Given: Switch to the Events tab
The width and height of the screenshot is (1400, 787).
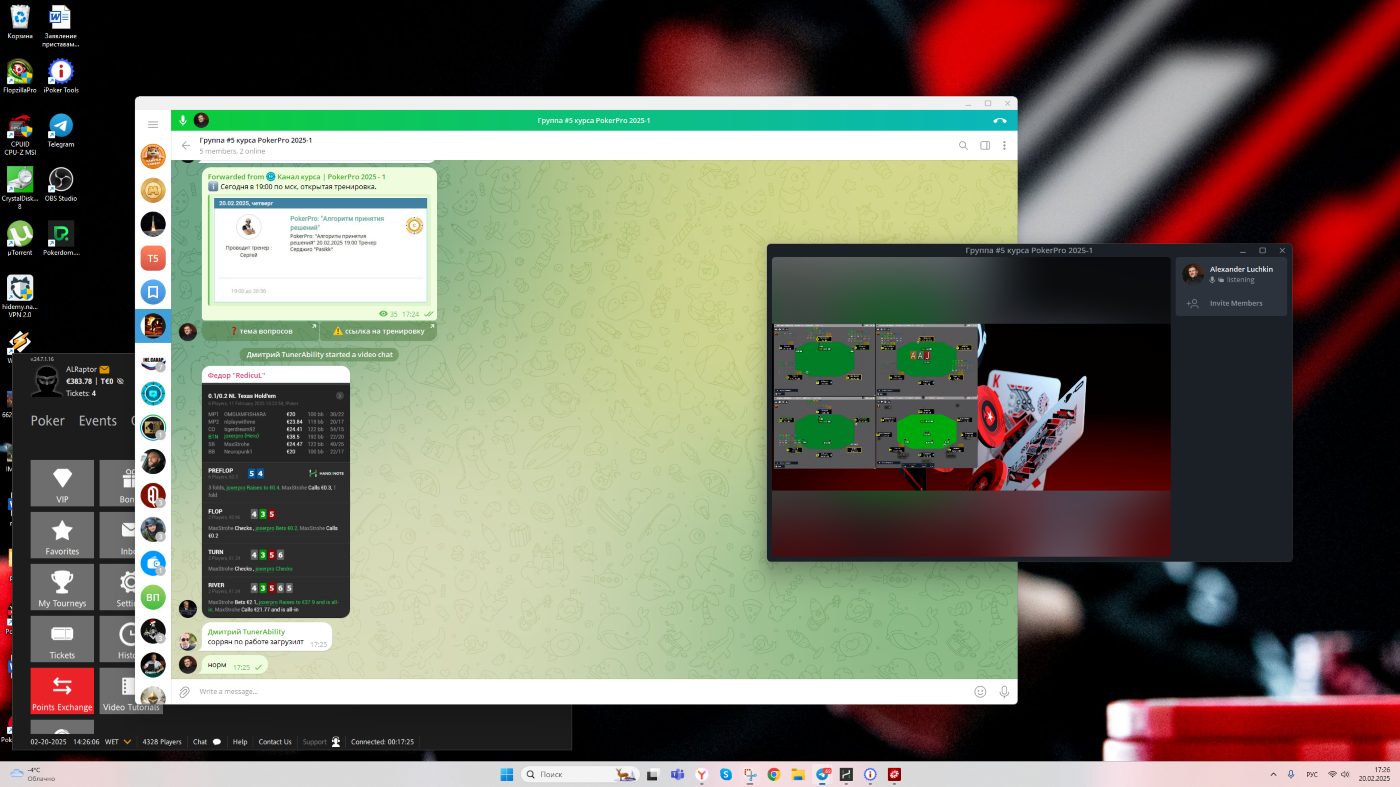Looking at the screenshot, I should coord(98,421).
